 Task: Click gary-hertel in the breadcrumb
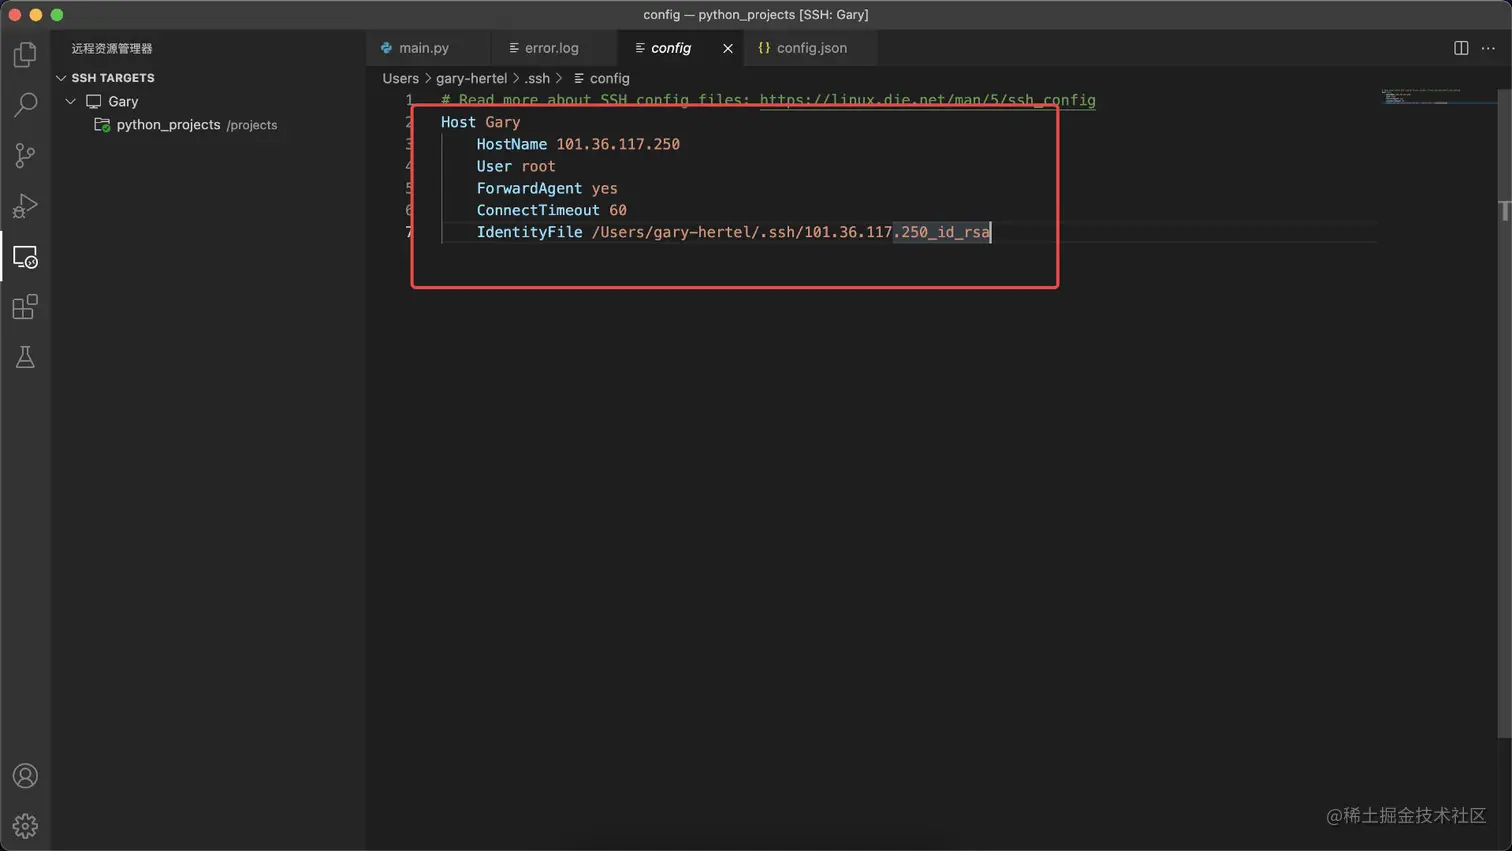(471, 78)
